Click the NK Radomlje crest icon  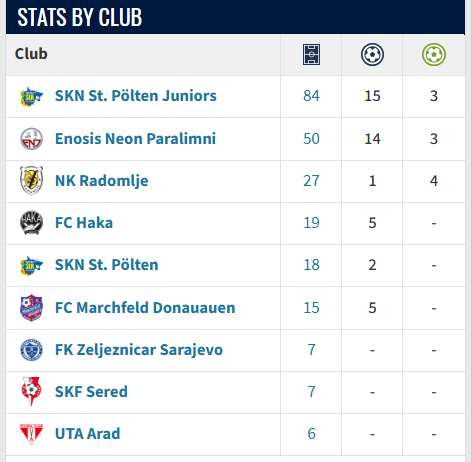(x=31, y=181)
